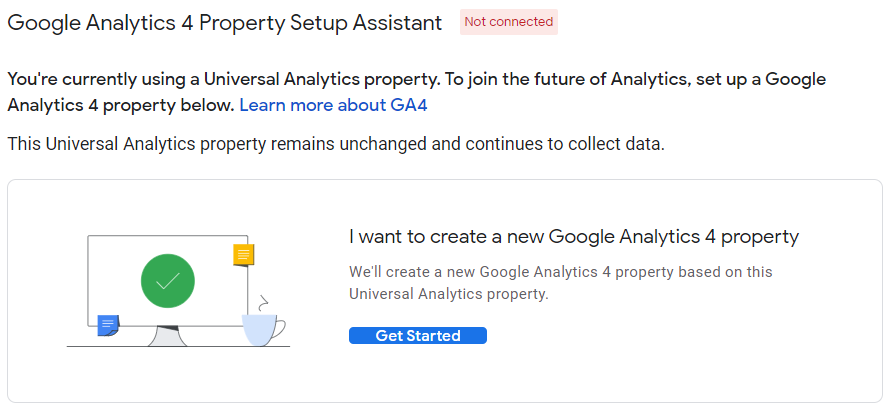Click the Get Started button
Viewport: 885px width, 412px height.
coord(418,336)
